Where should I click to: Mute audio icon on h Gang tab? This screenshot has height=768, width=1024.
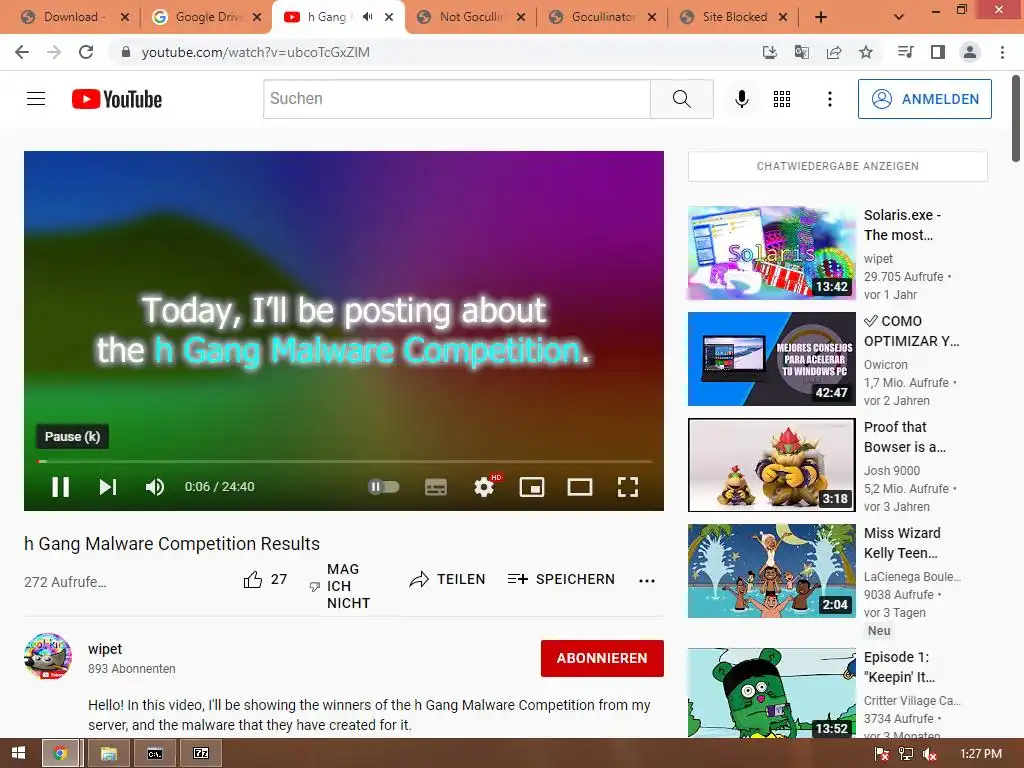368,17
